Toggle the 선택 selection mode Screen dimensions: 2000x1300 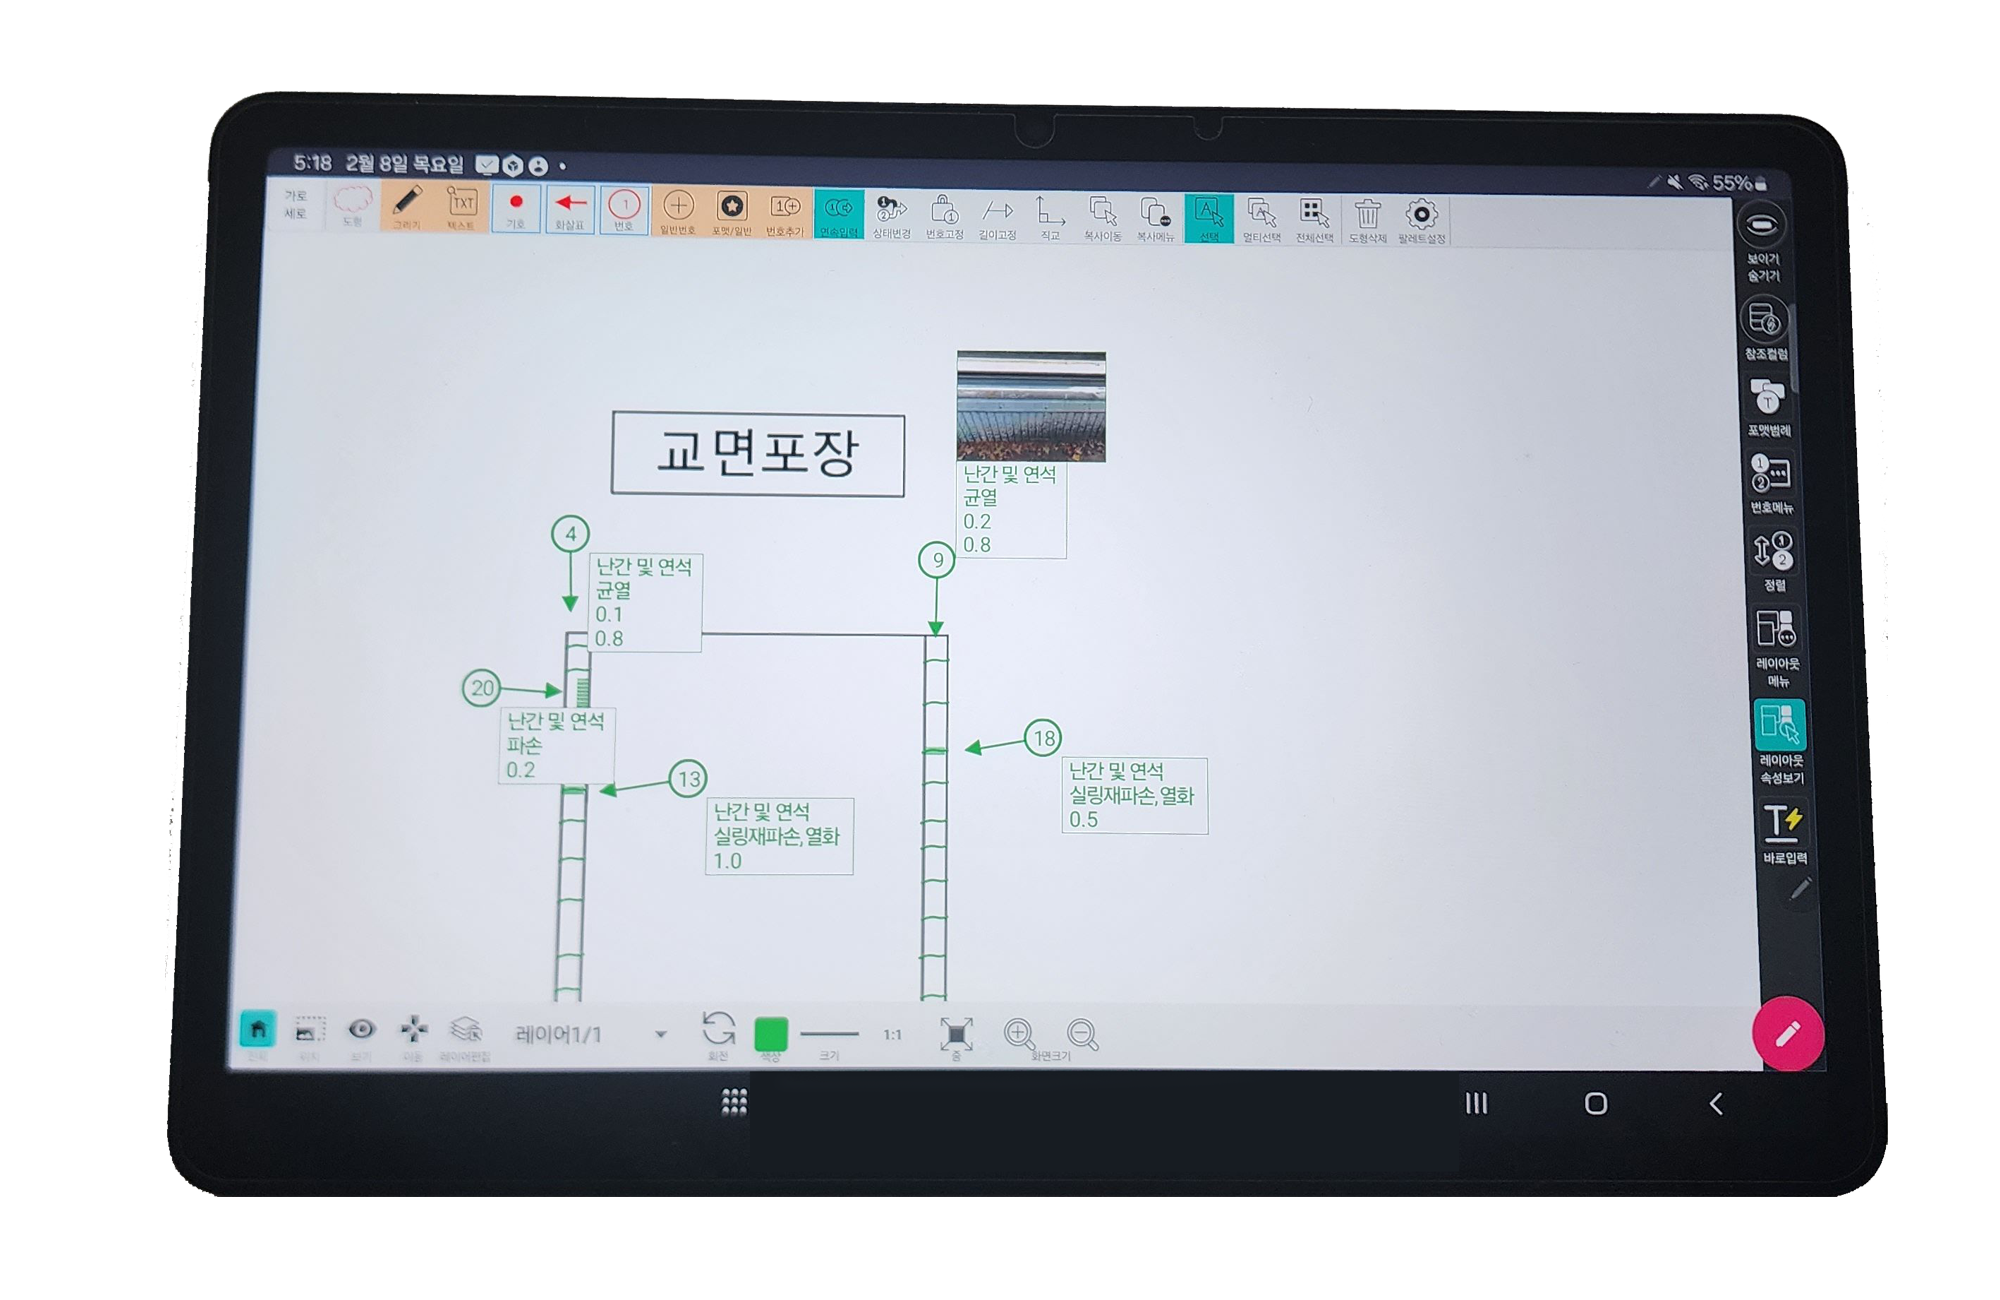[1208, 216]
